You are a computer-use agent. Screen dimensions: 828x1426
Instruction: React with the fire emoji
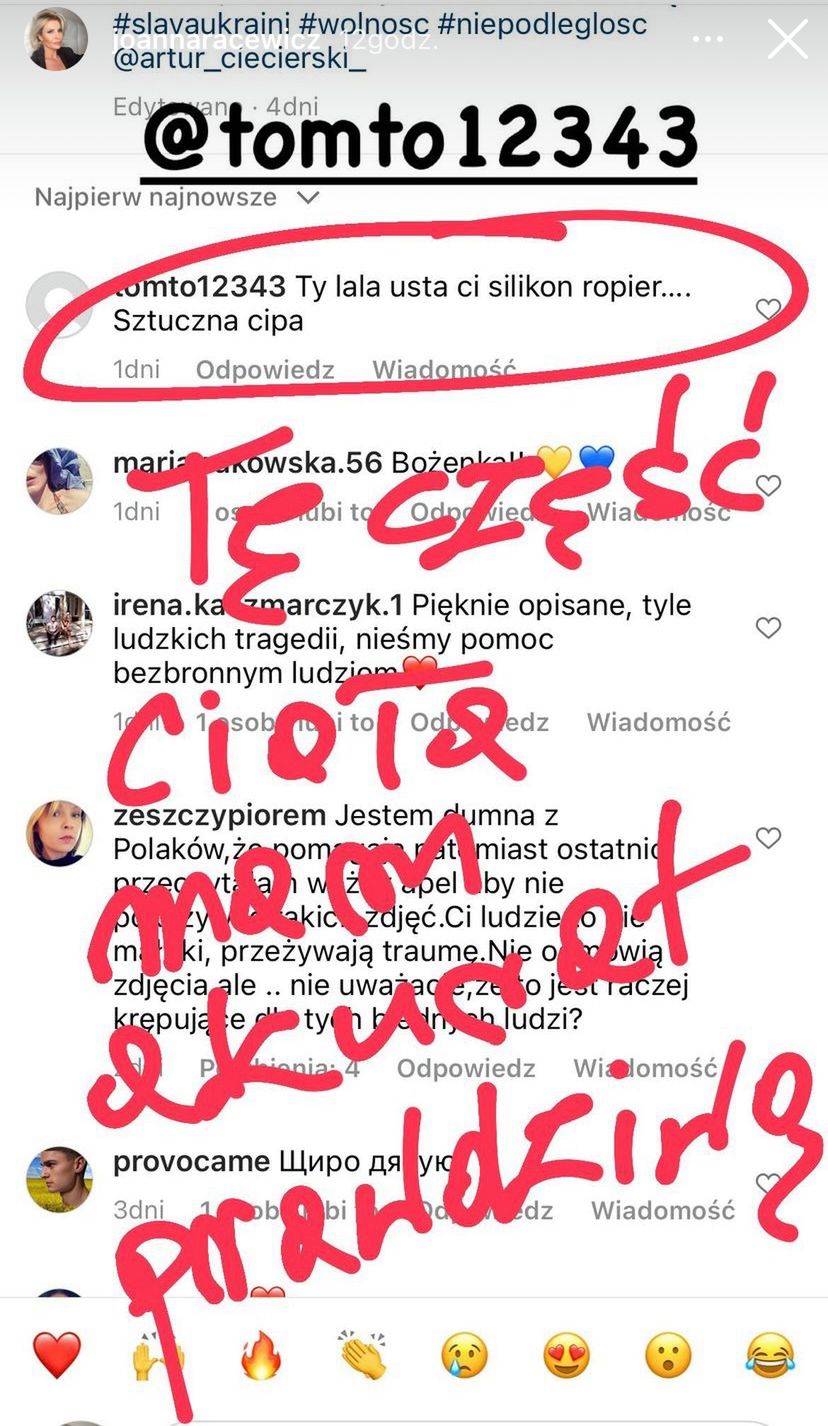point(261,1356)
